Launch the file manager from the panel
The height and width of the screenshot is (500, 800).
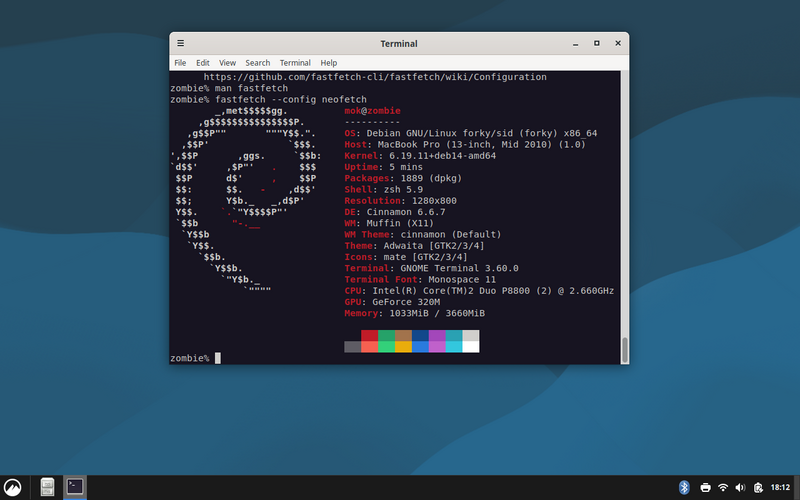(47, 487)
